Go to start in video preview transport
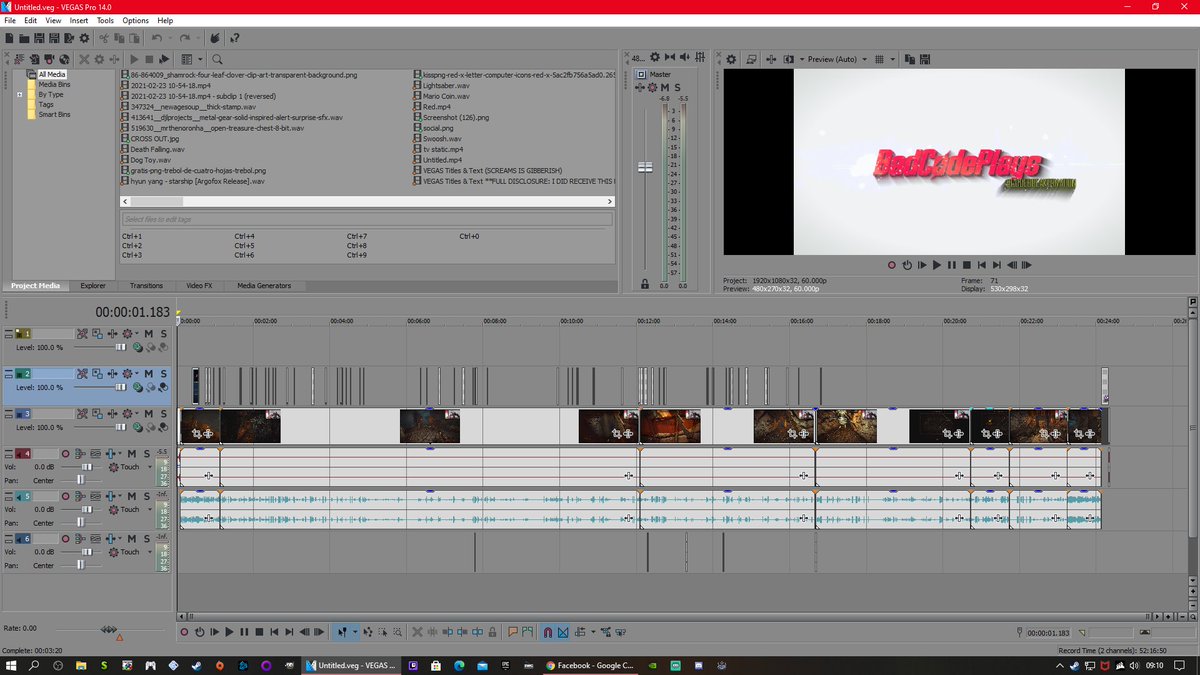 981,265
